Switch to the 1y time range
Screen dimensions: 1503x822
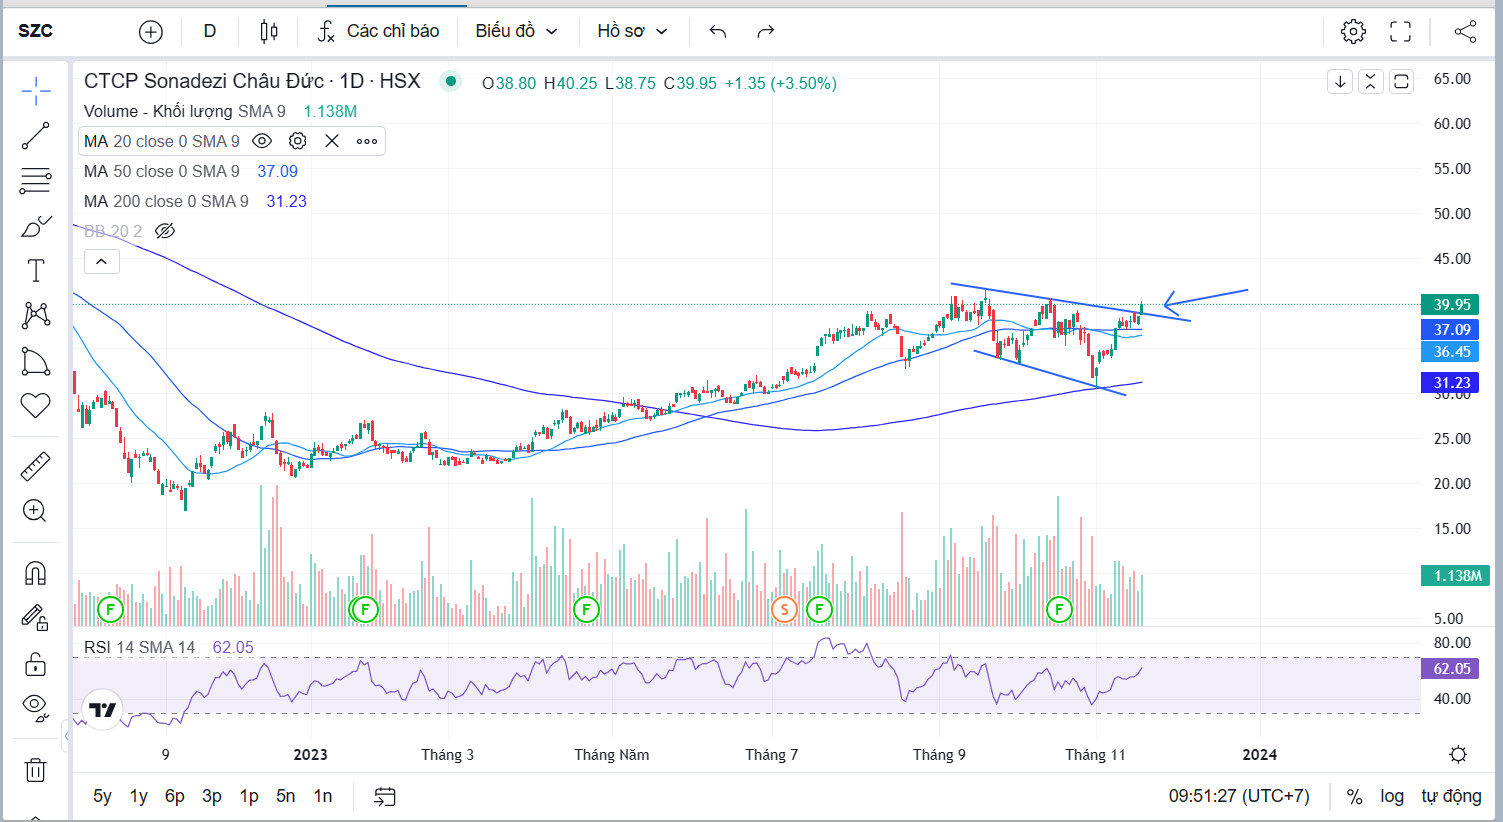click(x=138, y=796)
